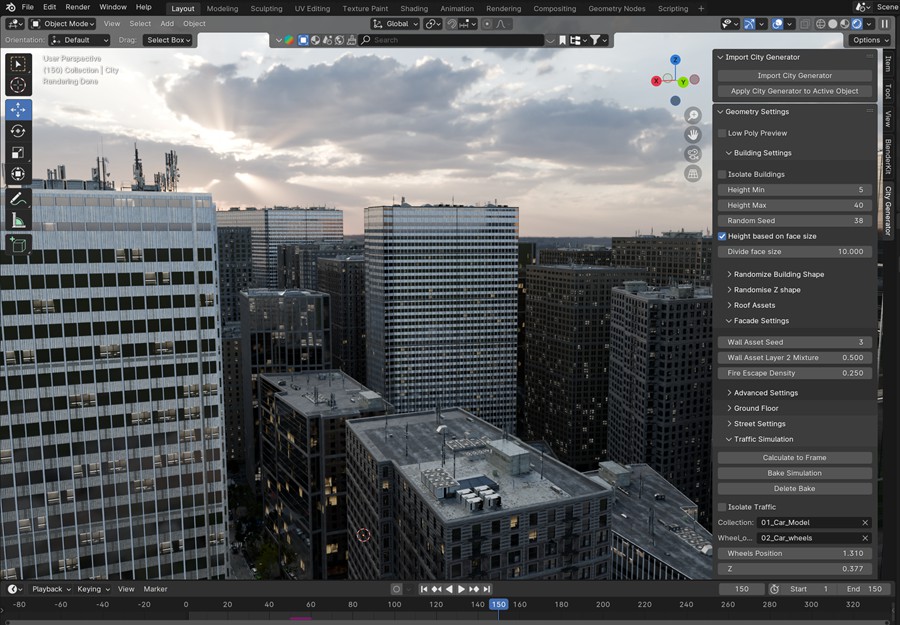The height and width of the screenshot is (625, 900).
Task: Switch to the Shading workspace tab
Action: (x=414, y=8)
